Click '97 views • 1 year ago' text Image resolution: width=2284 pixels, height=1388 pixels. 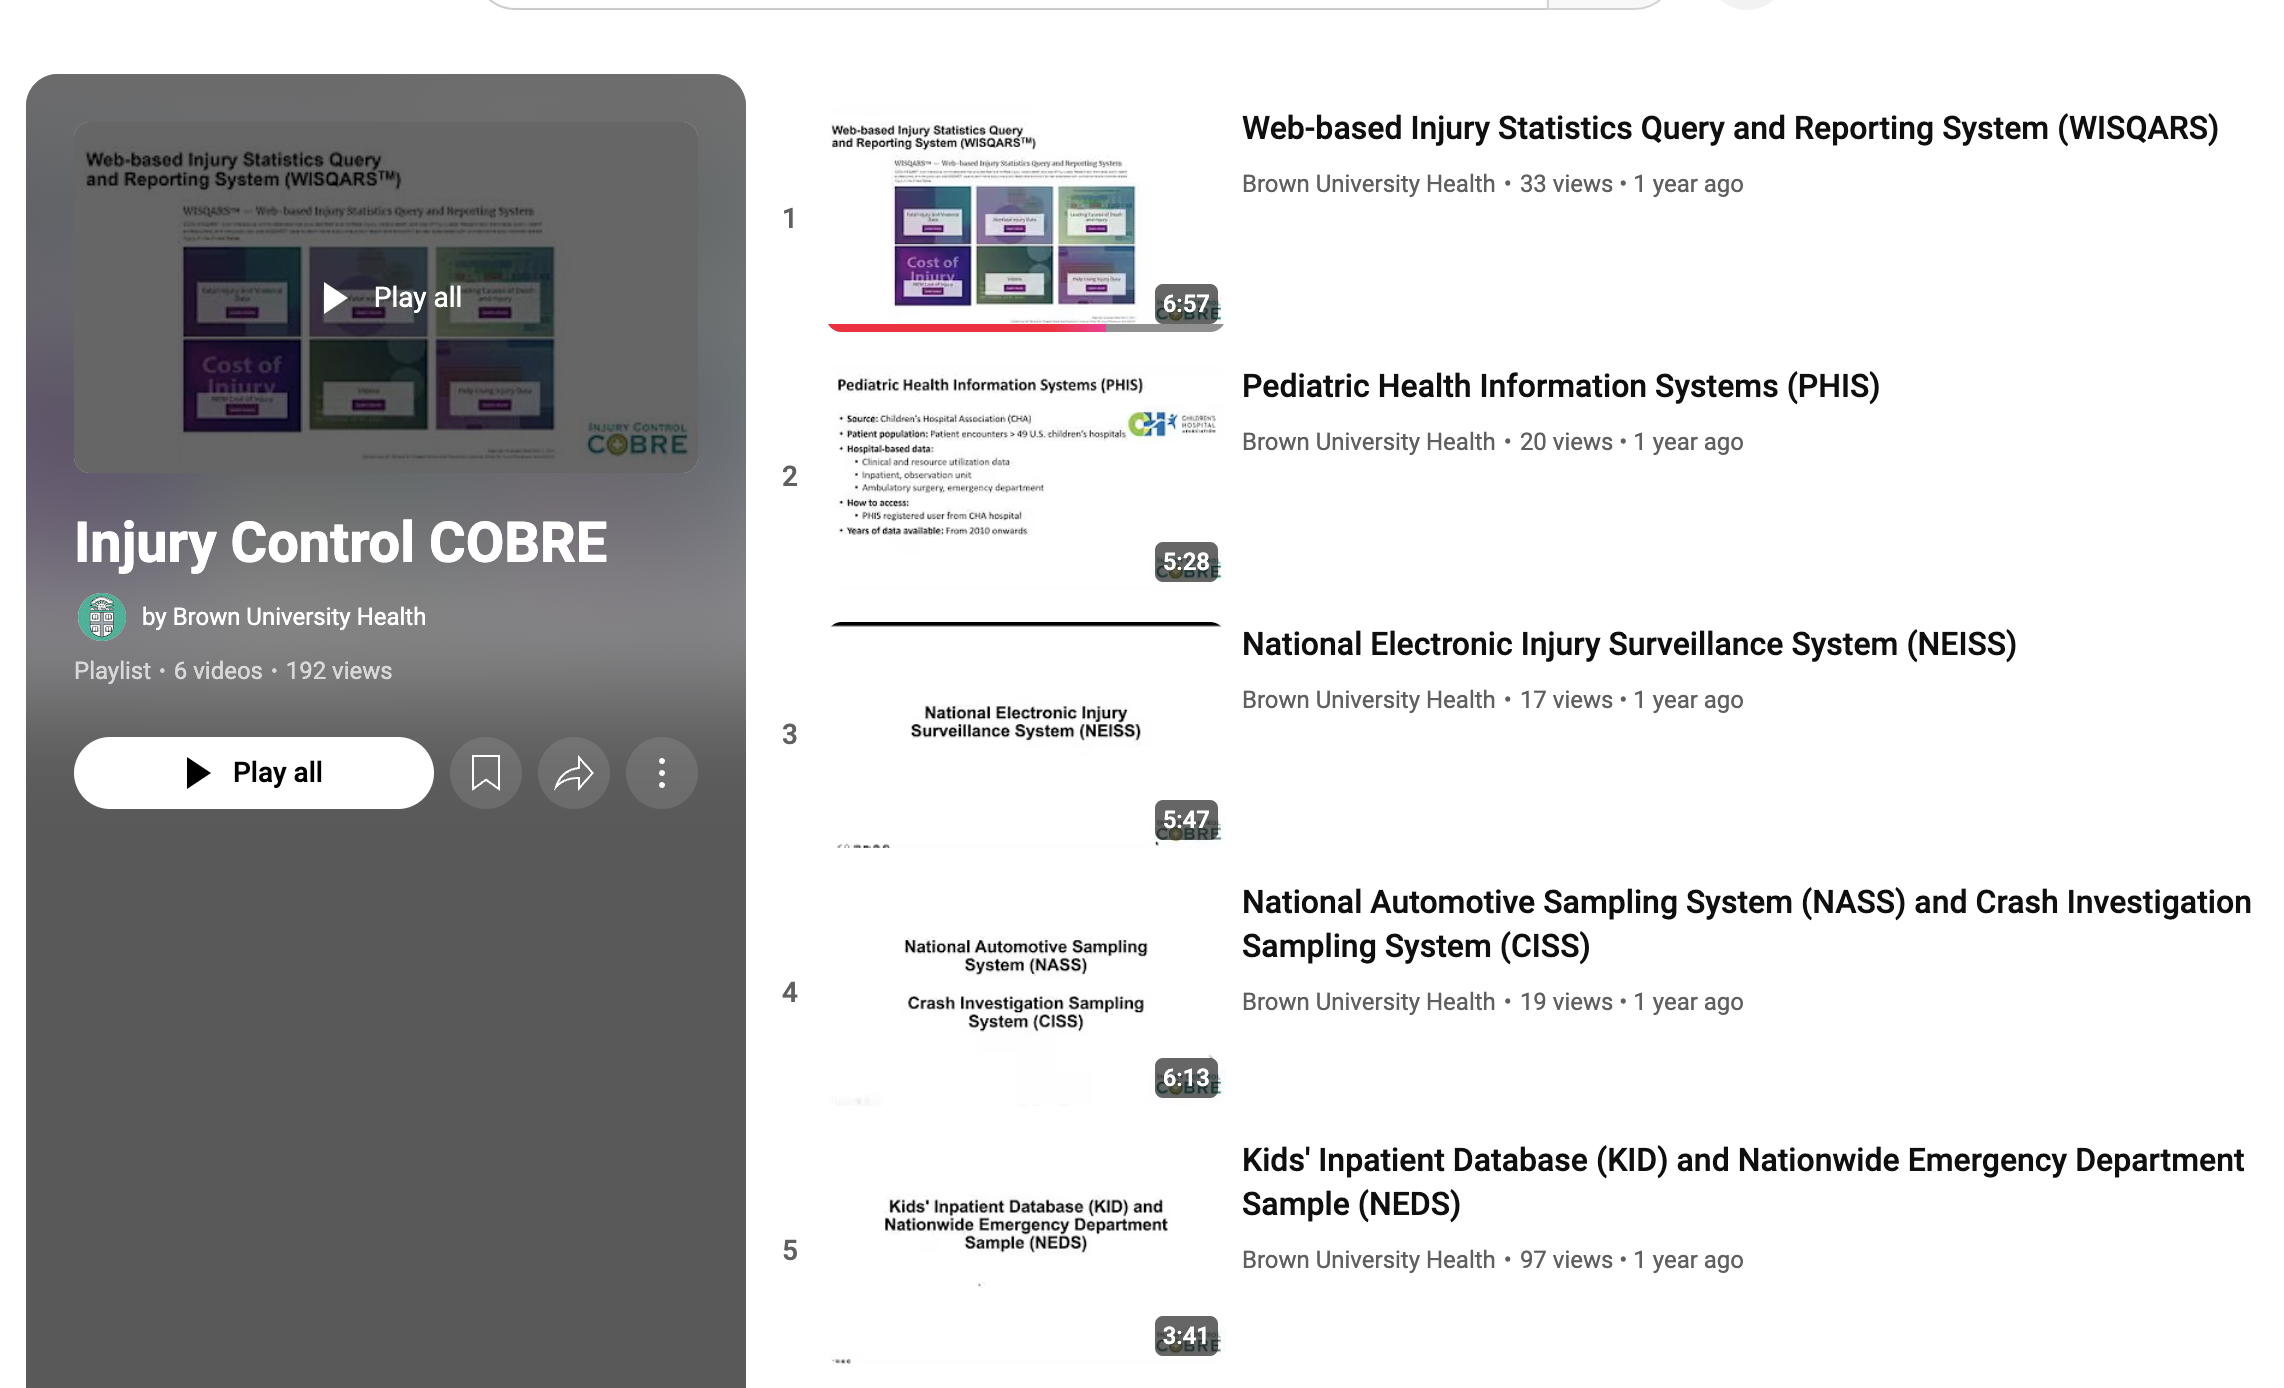pos(1631,1260)
